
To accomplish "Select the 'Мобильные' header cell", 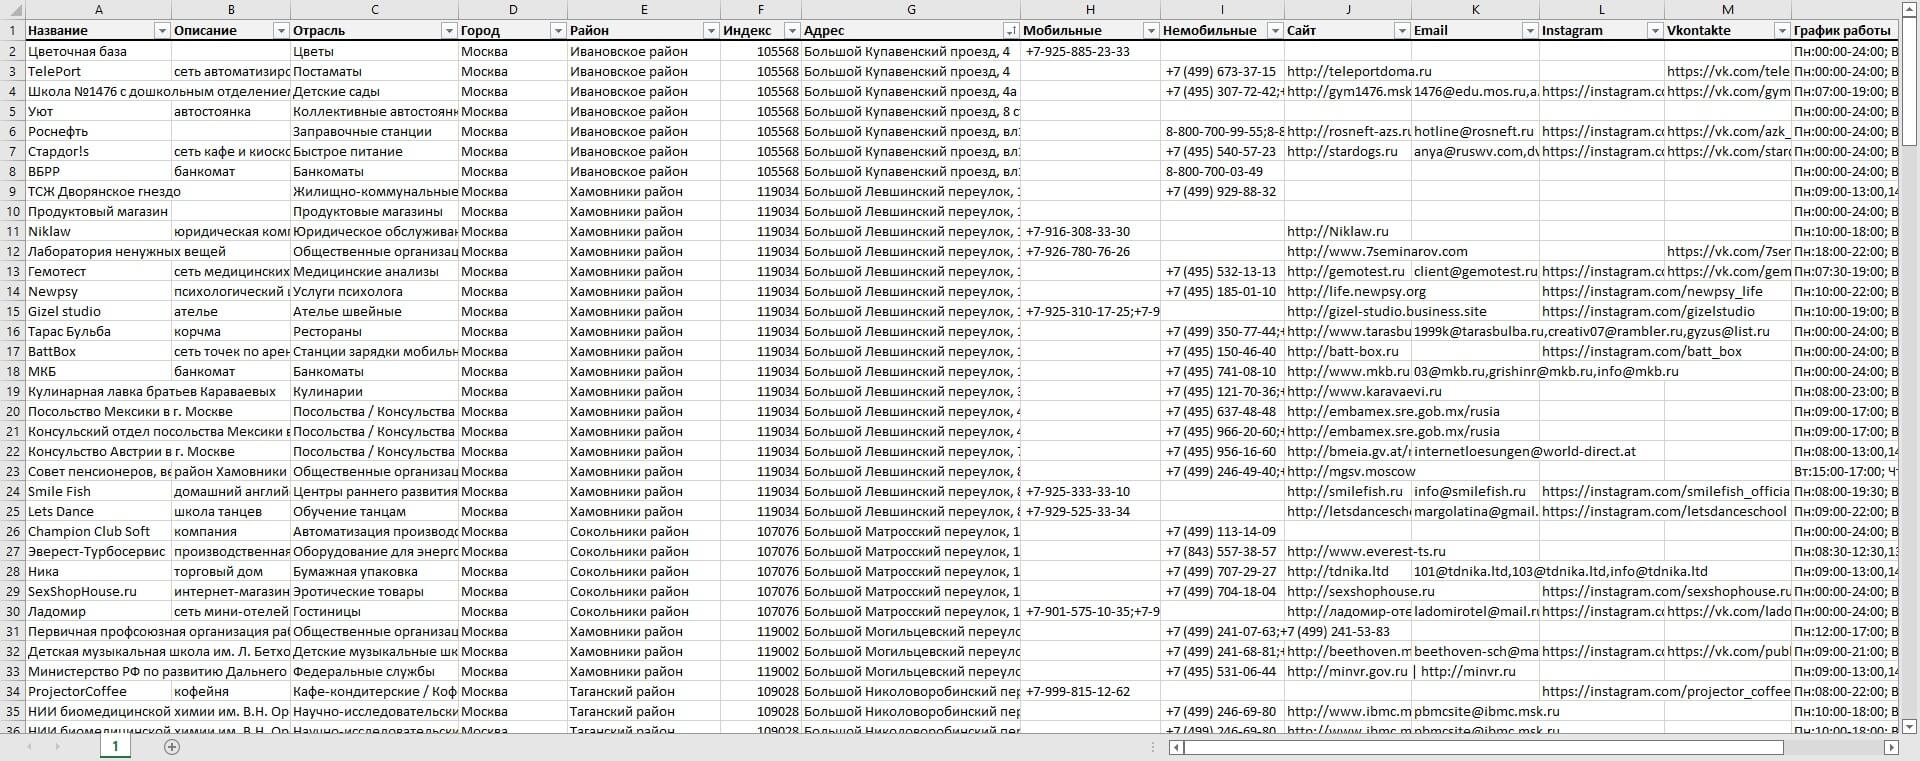I will point(1091,31).
